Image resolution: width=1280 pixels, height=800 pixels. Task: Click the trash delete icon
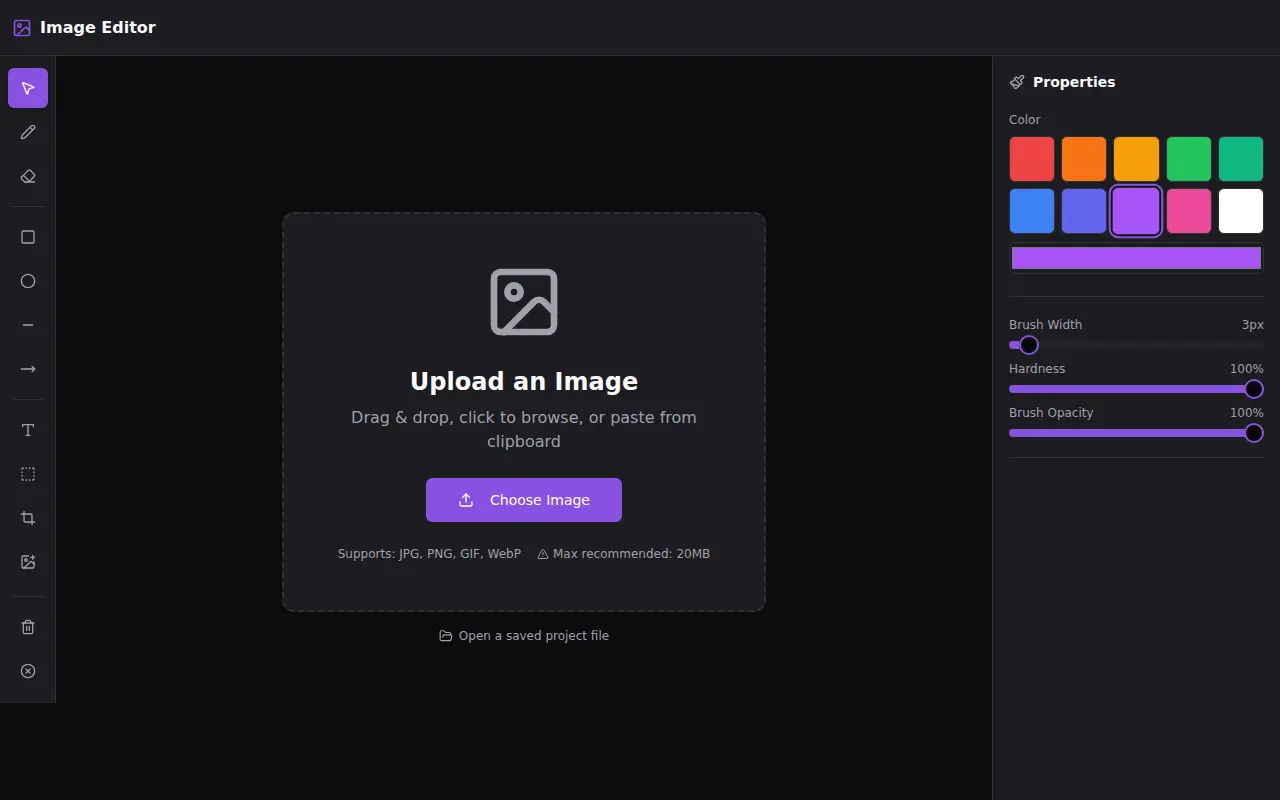[x=28, y=627]
